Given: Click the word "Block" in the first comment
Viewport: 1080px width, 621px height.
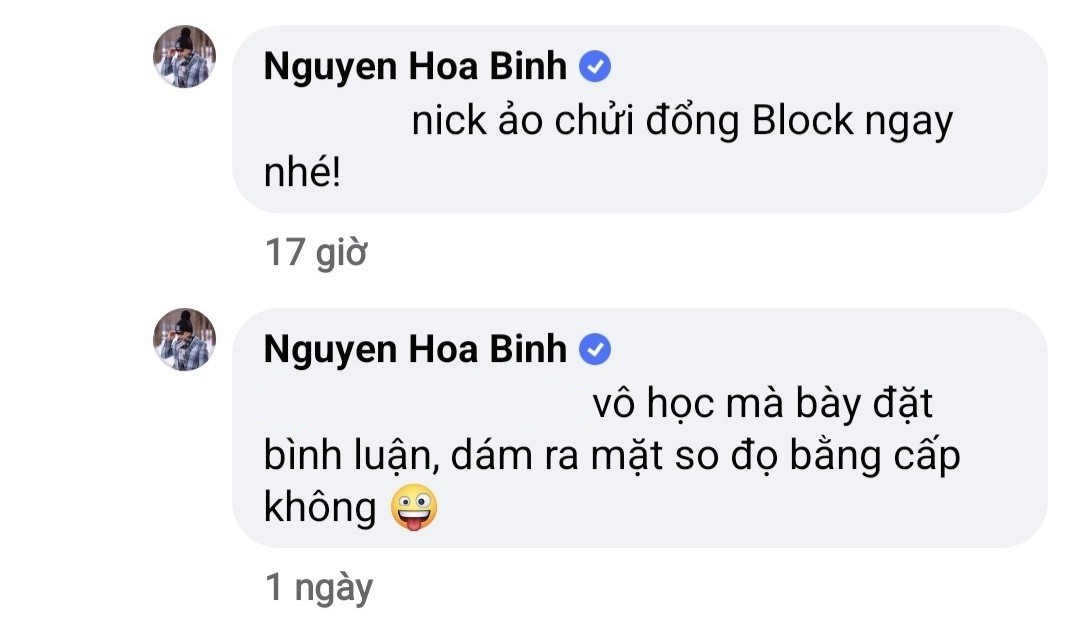Looking at the screenshot, I should click(x=803, y=122).
